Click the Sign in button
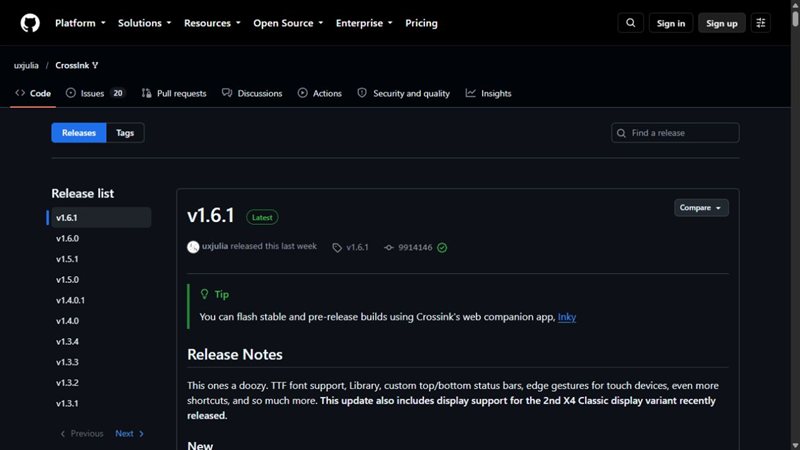Viewport: 800px width, 450px height. [x=670, y=23]
